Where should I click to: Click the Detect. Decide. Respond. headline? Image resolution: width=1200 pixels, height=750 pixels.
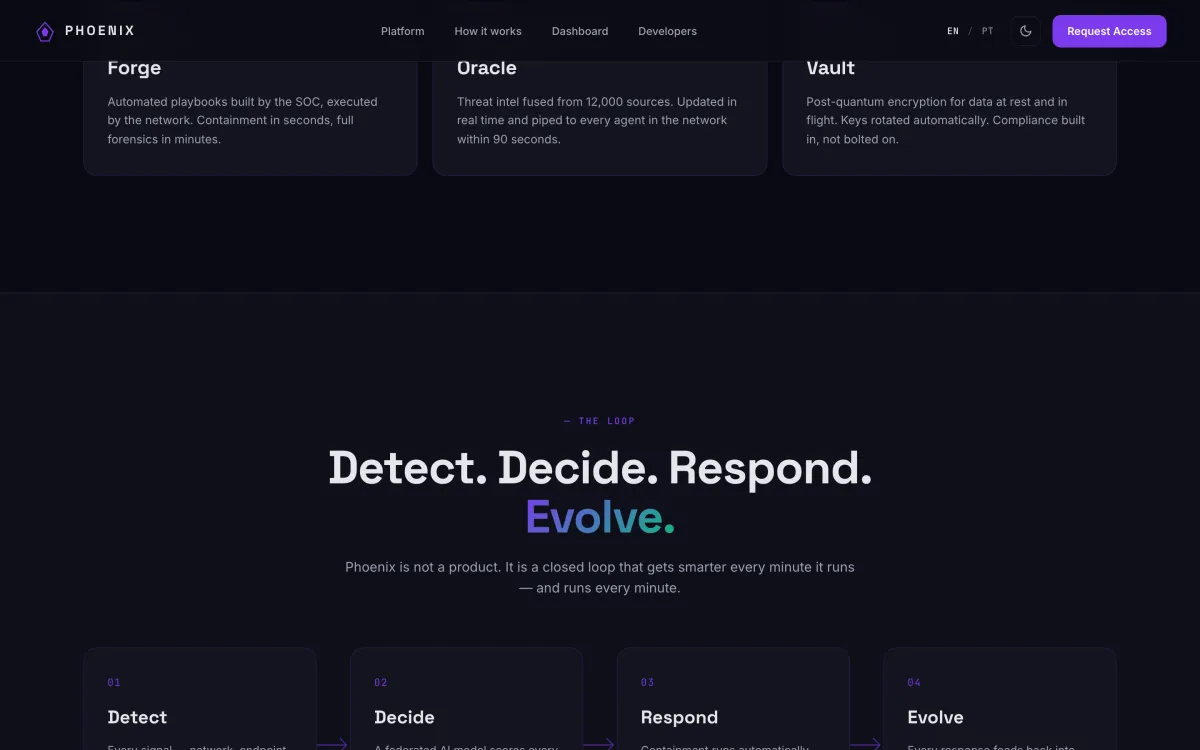(600, 468)
